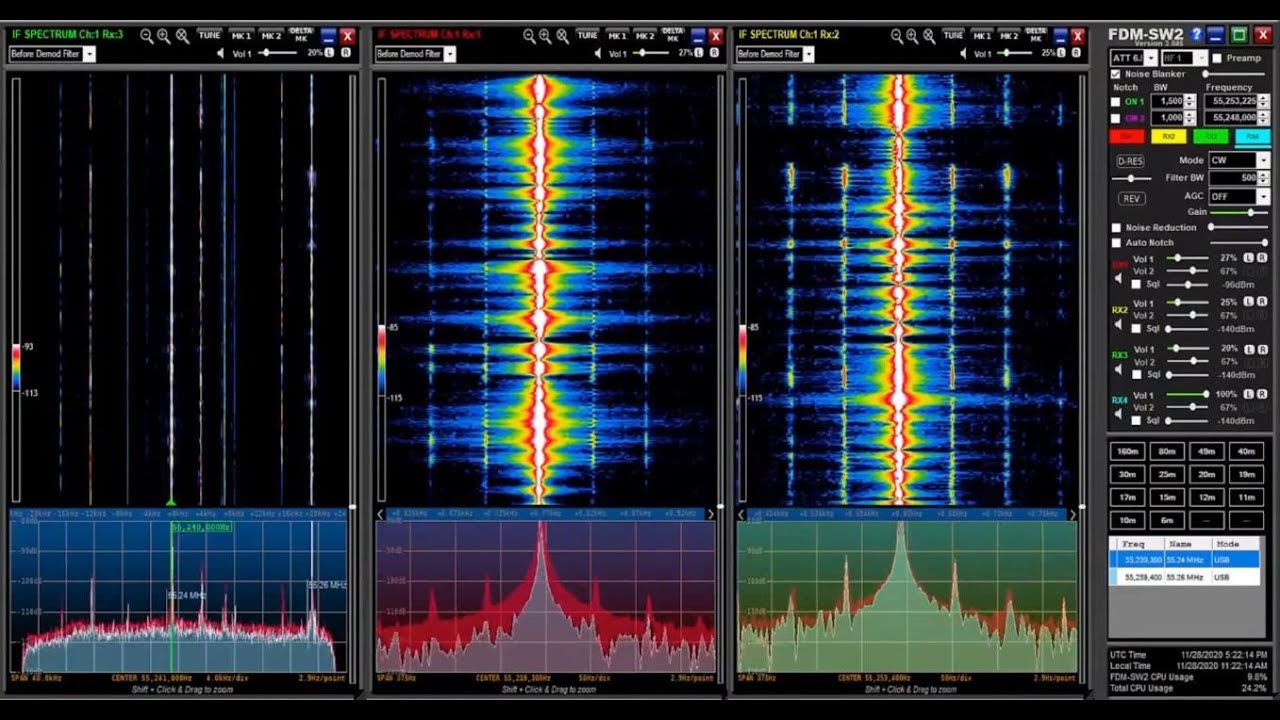The image size is (1280, 720).
Task: Click the D-RES button
Action: point(1130,161)
